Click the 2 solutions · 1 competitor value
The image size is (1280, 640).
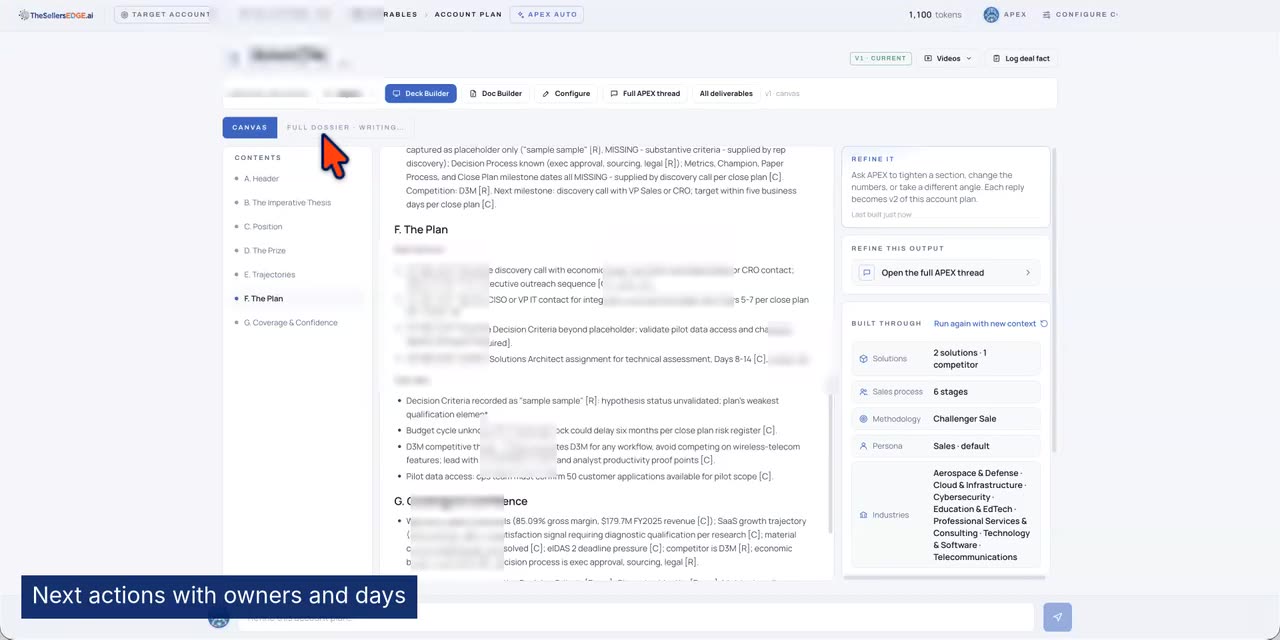[x=960, y=358]
